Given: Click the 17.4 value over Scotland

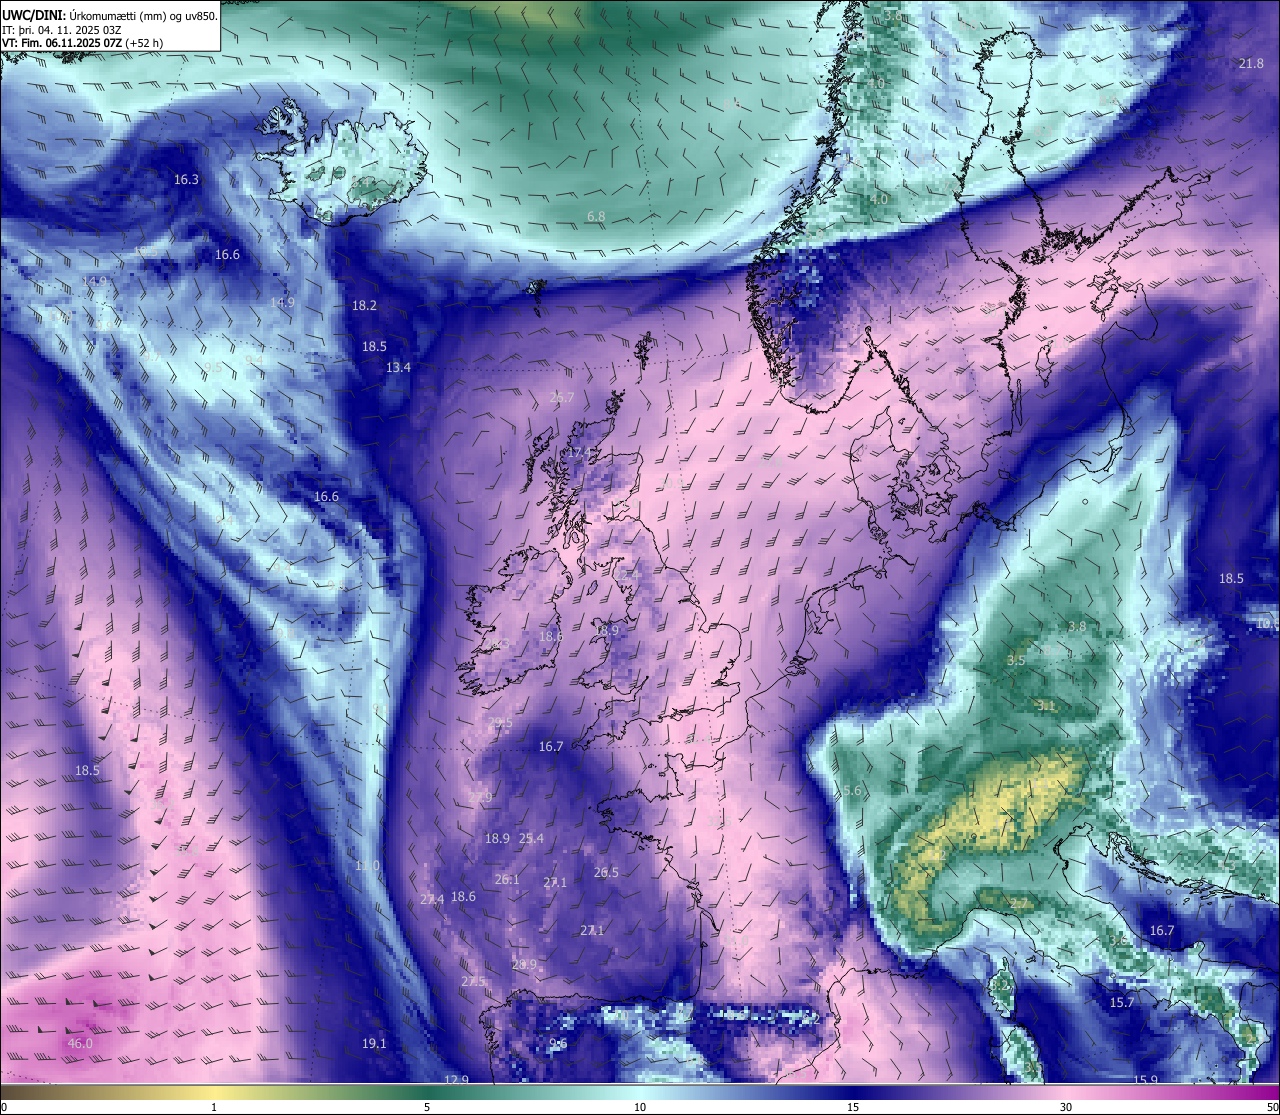Looking at the screenshot, I should tap(577, 453).
